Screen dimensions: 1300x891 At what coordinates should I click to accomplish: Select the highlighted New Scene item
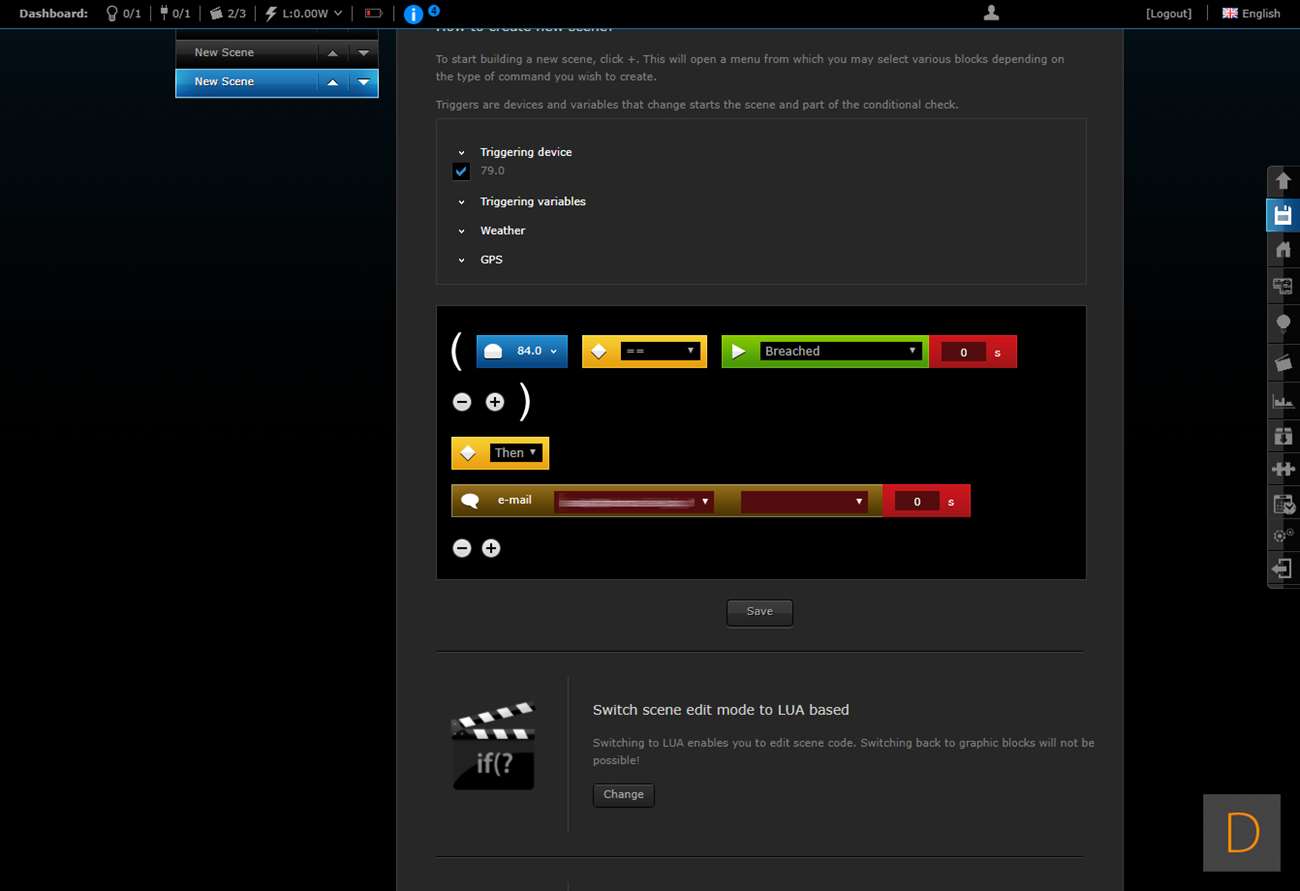(x=245, y=82)
